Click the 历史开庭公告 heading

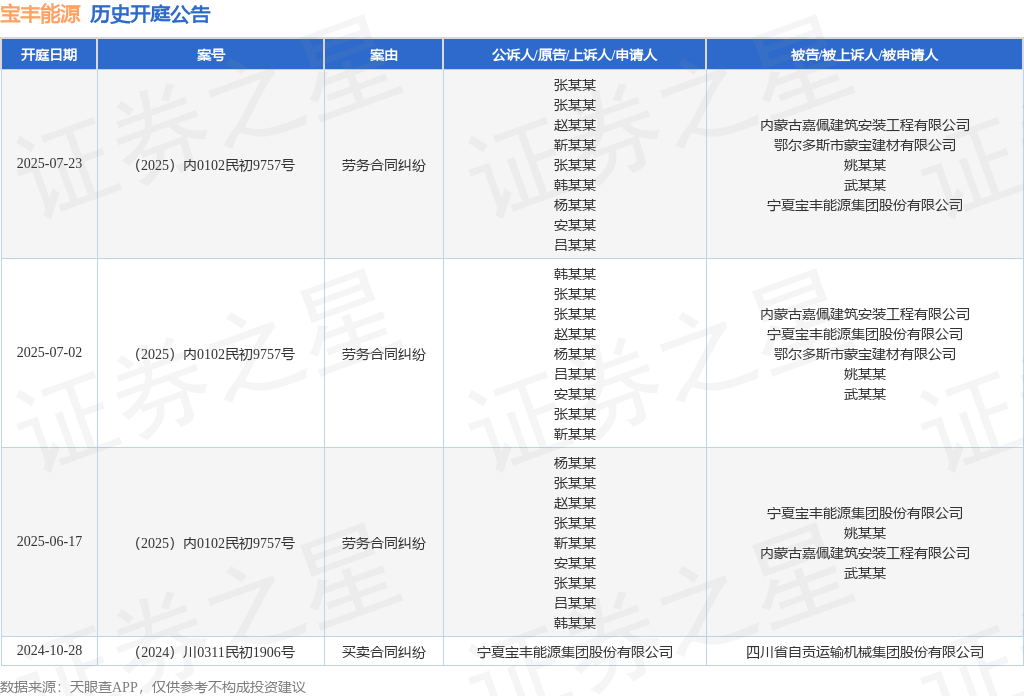tap(150, 14)
